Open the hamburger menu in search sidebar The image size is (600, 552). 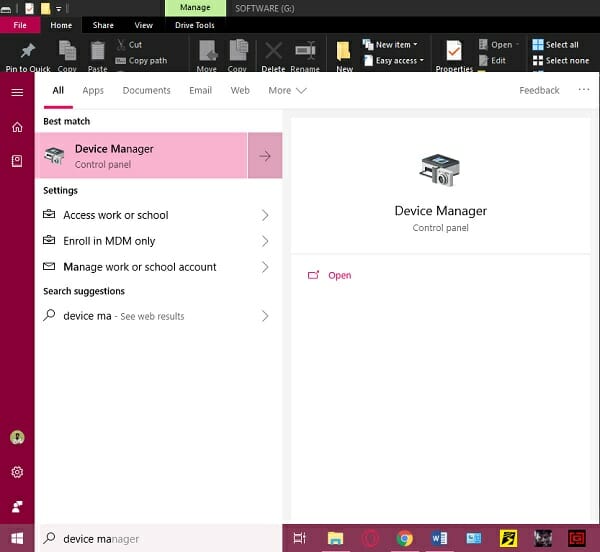[17, 92]
